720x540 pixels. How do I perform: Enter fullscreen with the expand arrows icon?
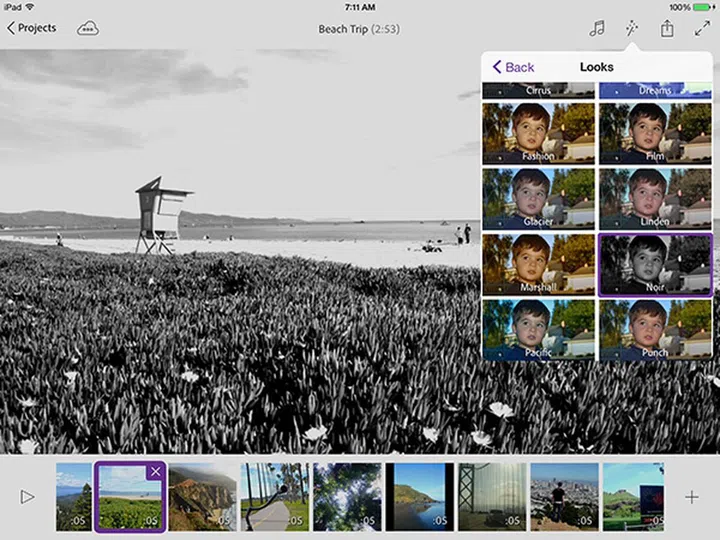click(702, 29)
